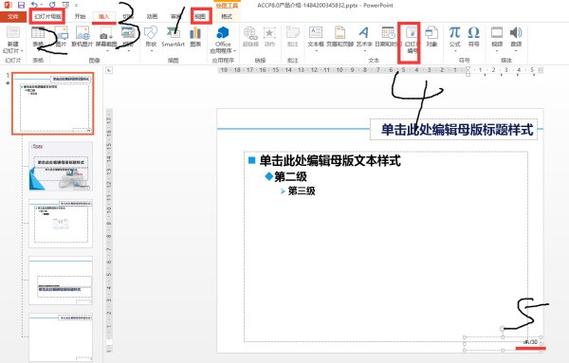
Task: Open the 格式 Format tab
Action: [x=227, y=17]
